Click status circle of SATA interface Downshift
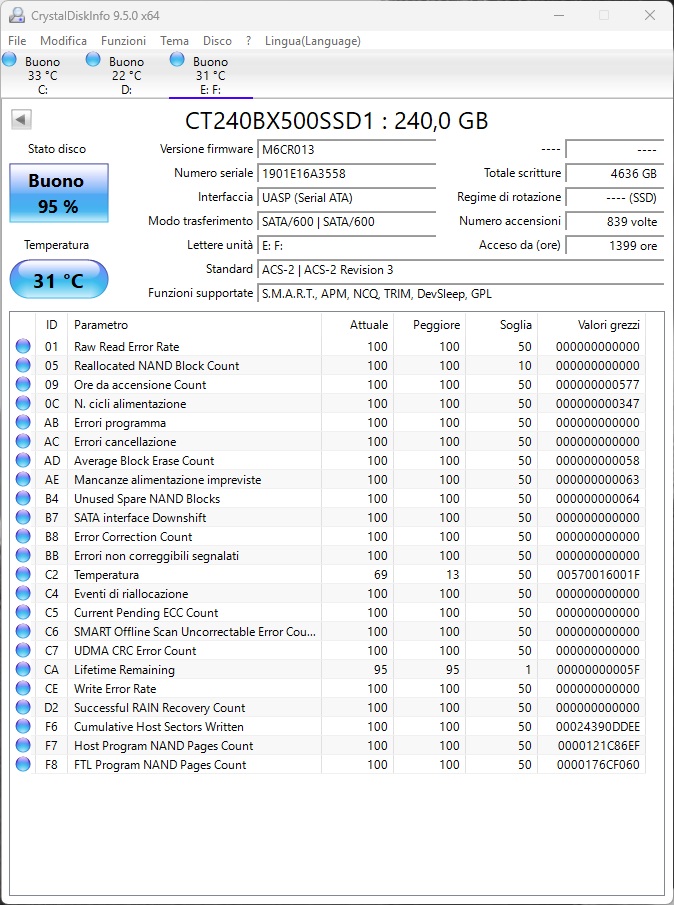 click(x=23, y=518)
